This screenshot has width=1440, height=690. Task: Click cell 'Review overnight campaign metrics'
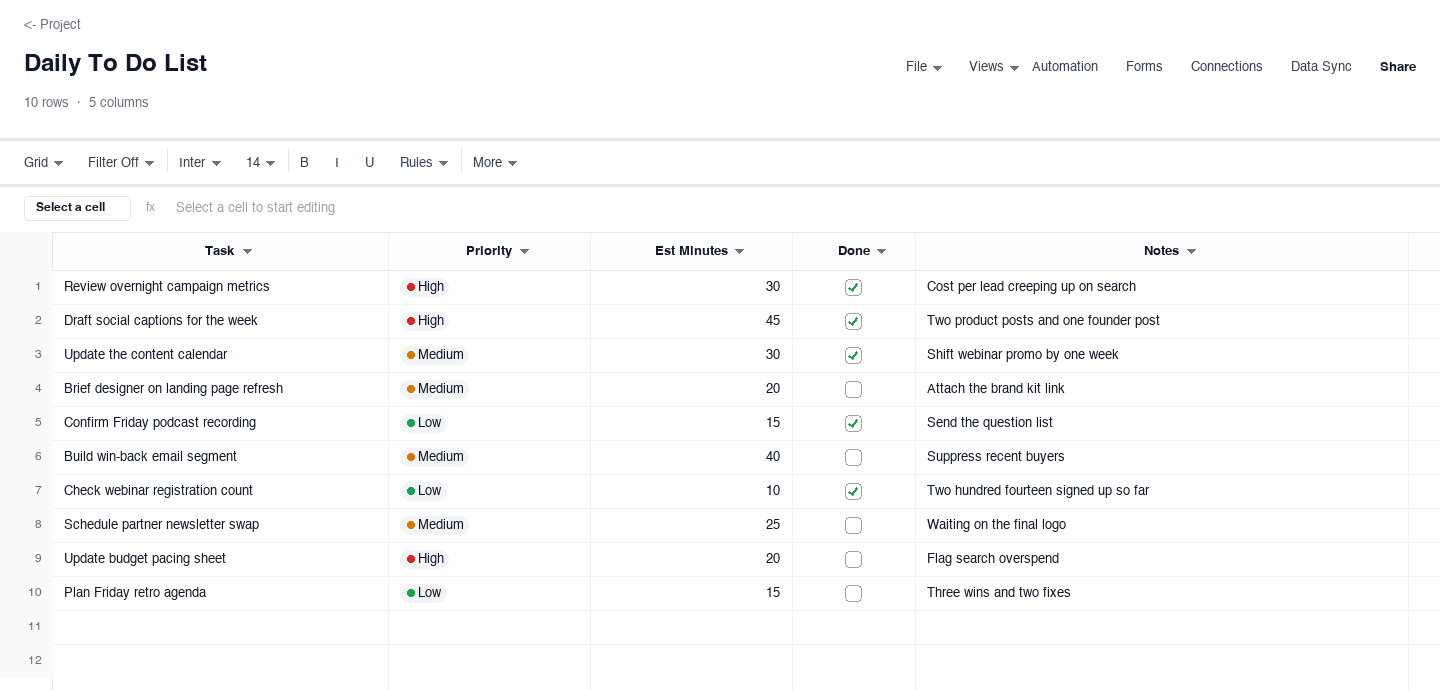click(220, 287)
